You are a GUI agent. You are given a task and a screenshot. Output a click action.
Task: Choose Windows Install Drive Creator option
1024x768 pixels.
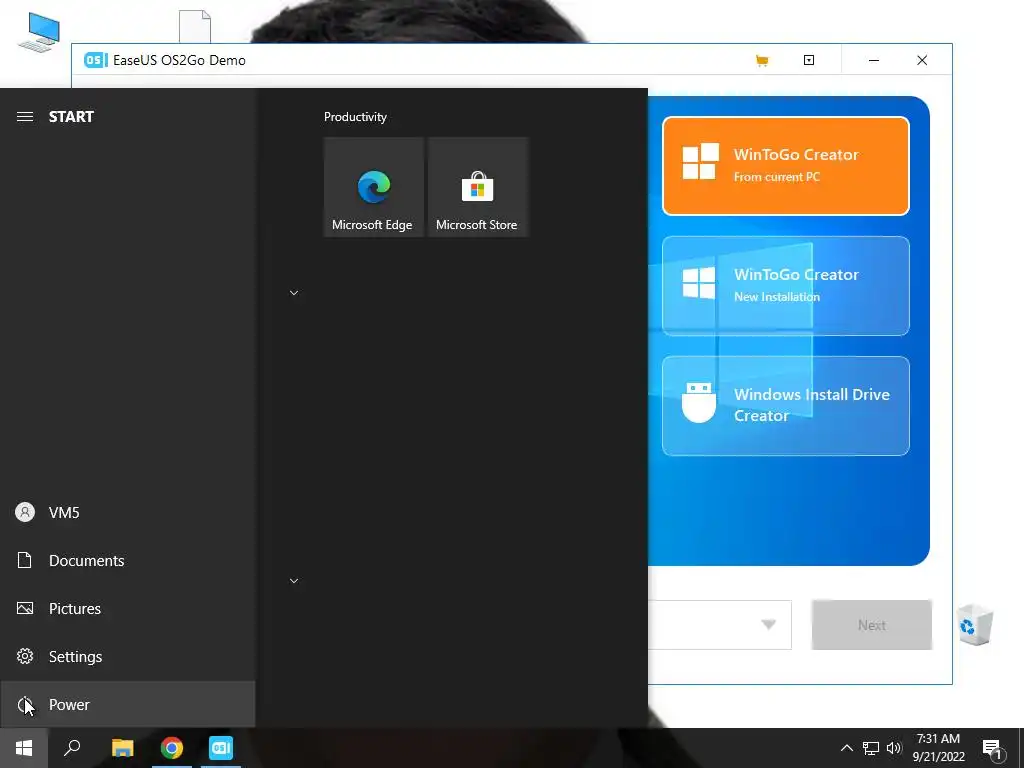click(786, 406)
